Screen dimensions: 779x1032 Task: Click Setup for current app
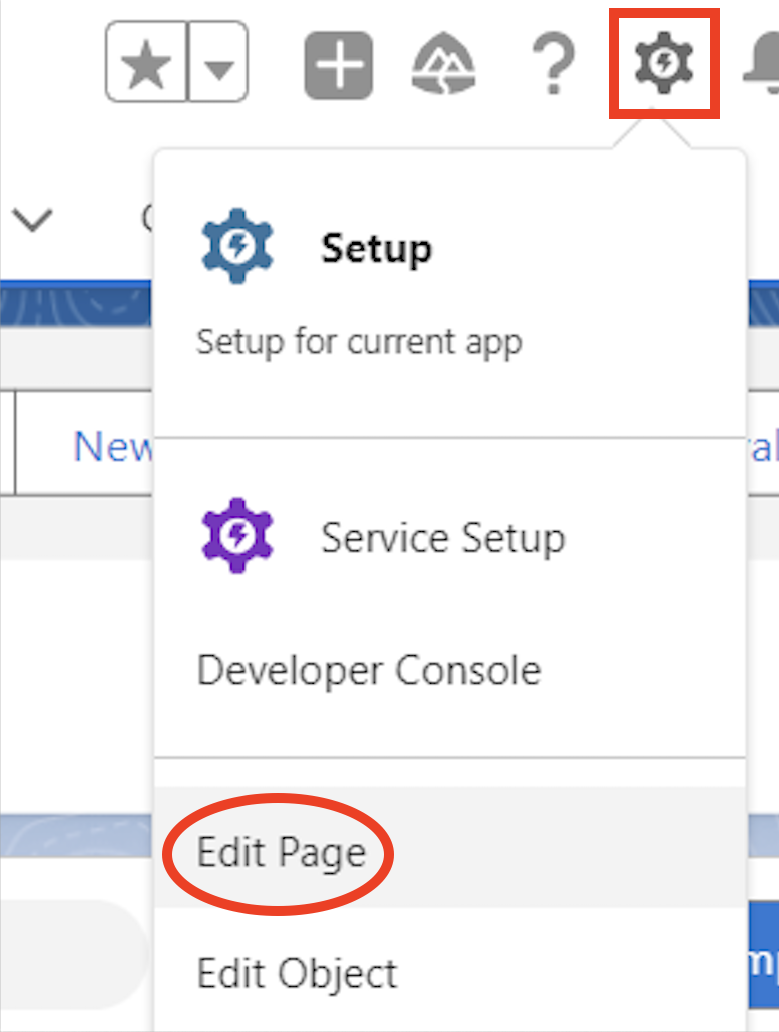(360, 341)
